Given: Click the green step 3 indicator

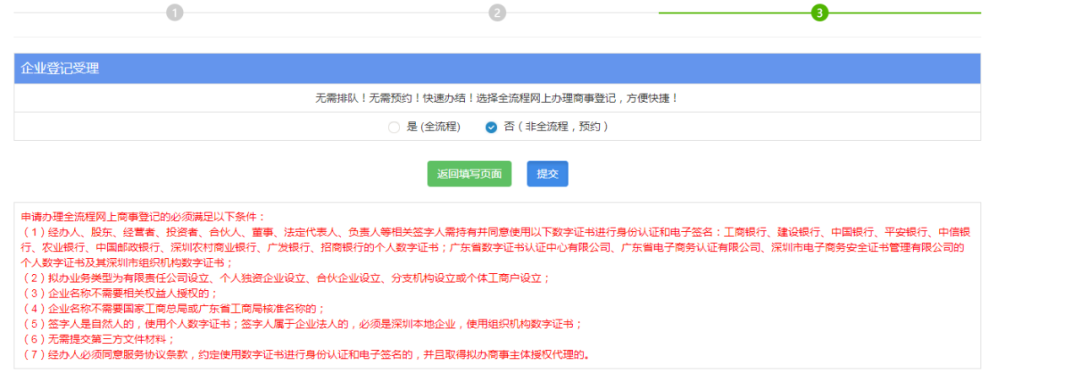Looking at the screenshot, I should (x=819, y=13).
